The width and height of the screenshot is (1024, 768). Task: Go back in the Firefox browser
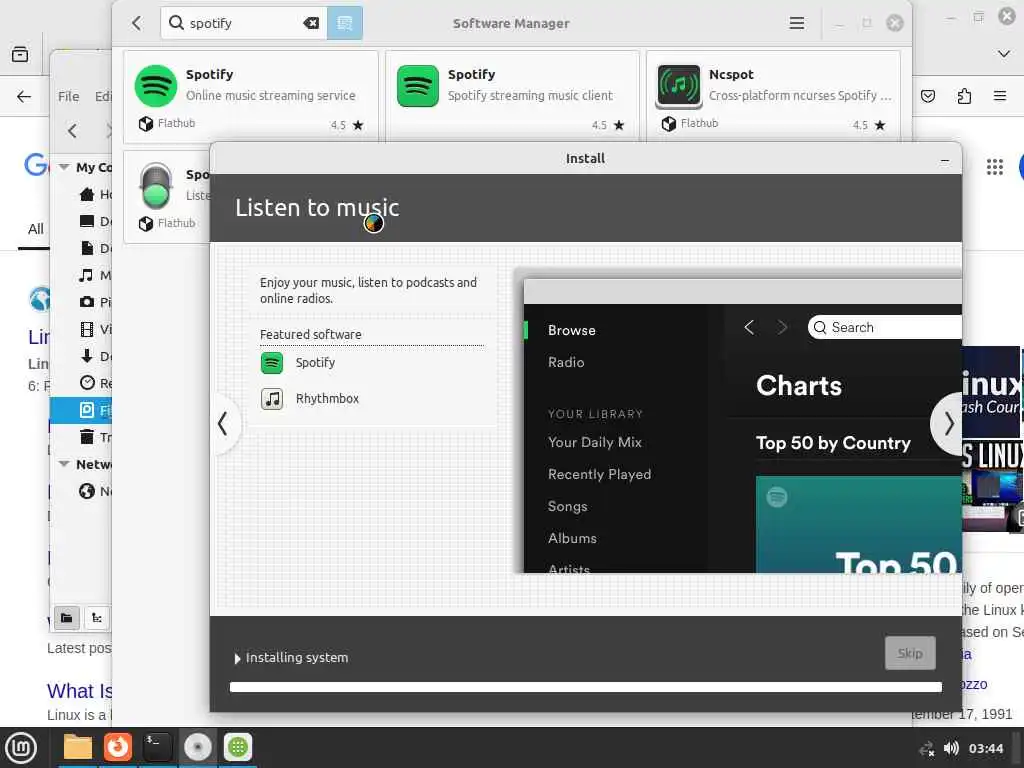pyautogui.click(x=24, y=97)
